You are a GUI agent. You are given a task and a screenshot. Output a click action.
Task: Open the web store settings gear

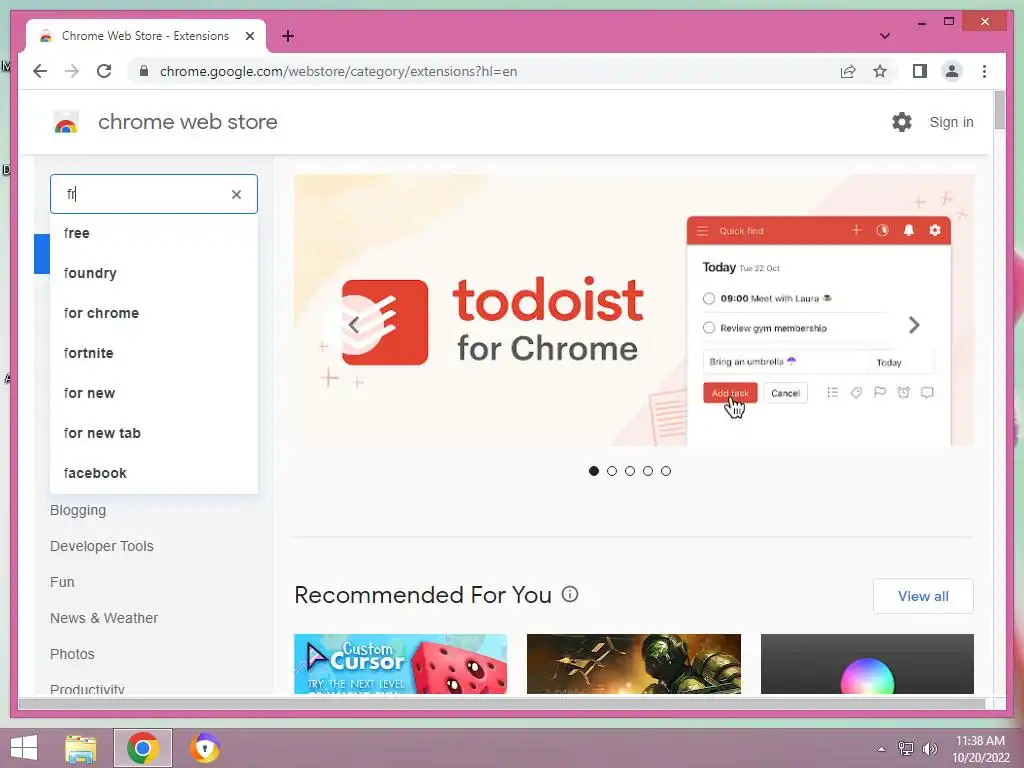pos(902,121)
